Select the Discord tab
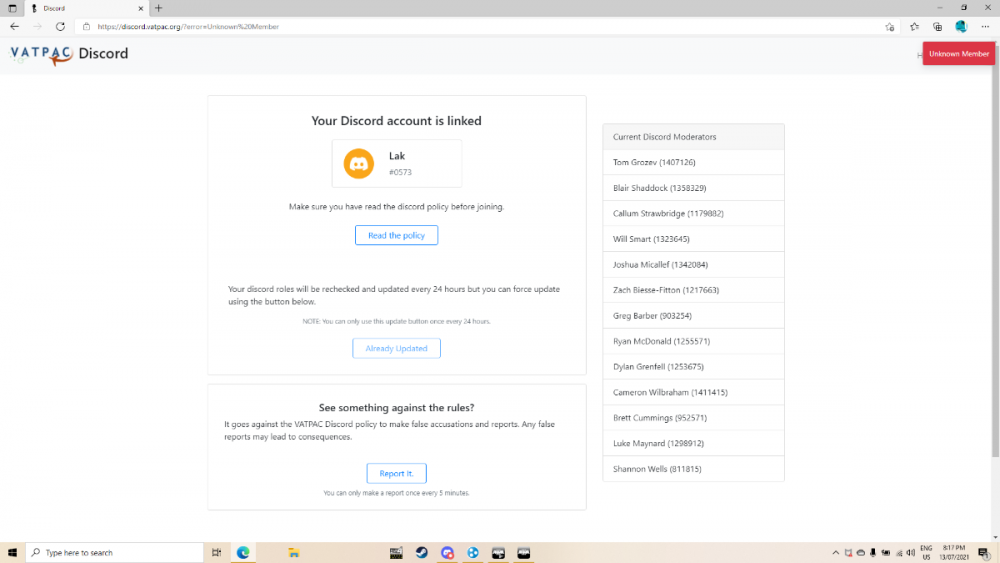1000x563 pixels. pyautogui.click(x=86, y=8)
